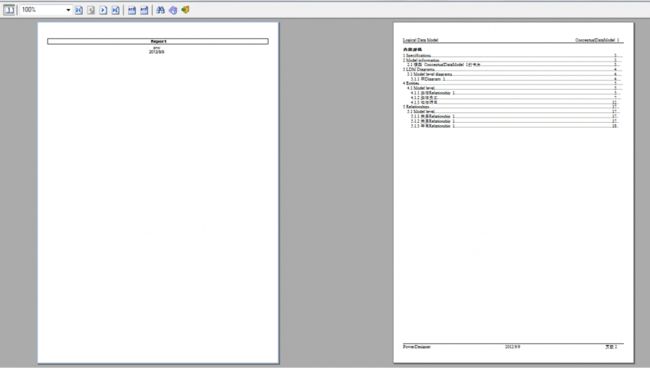Open Find with the binoculars icon

pos(160,10)
